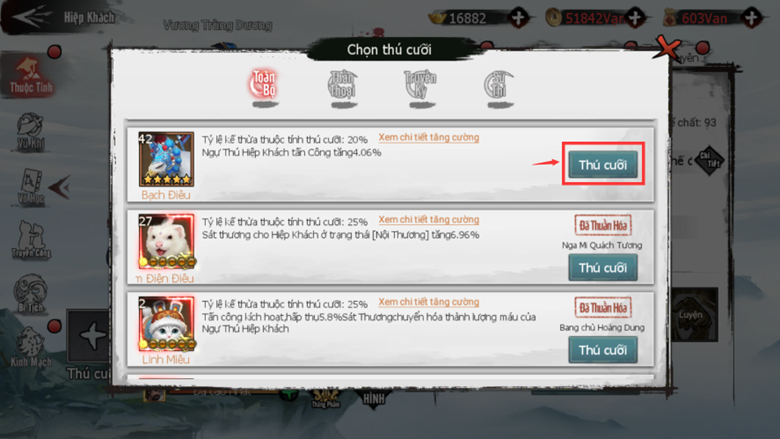This screenshot has height=439, width=780.
Task: Open the Truyền Công sidebar icon
Action: pos(31,240)
